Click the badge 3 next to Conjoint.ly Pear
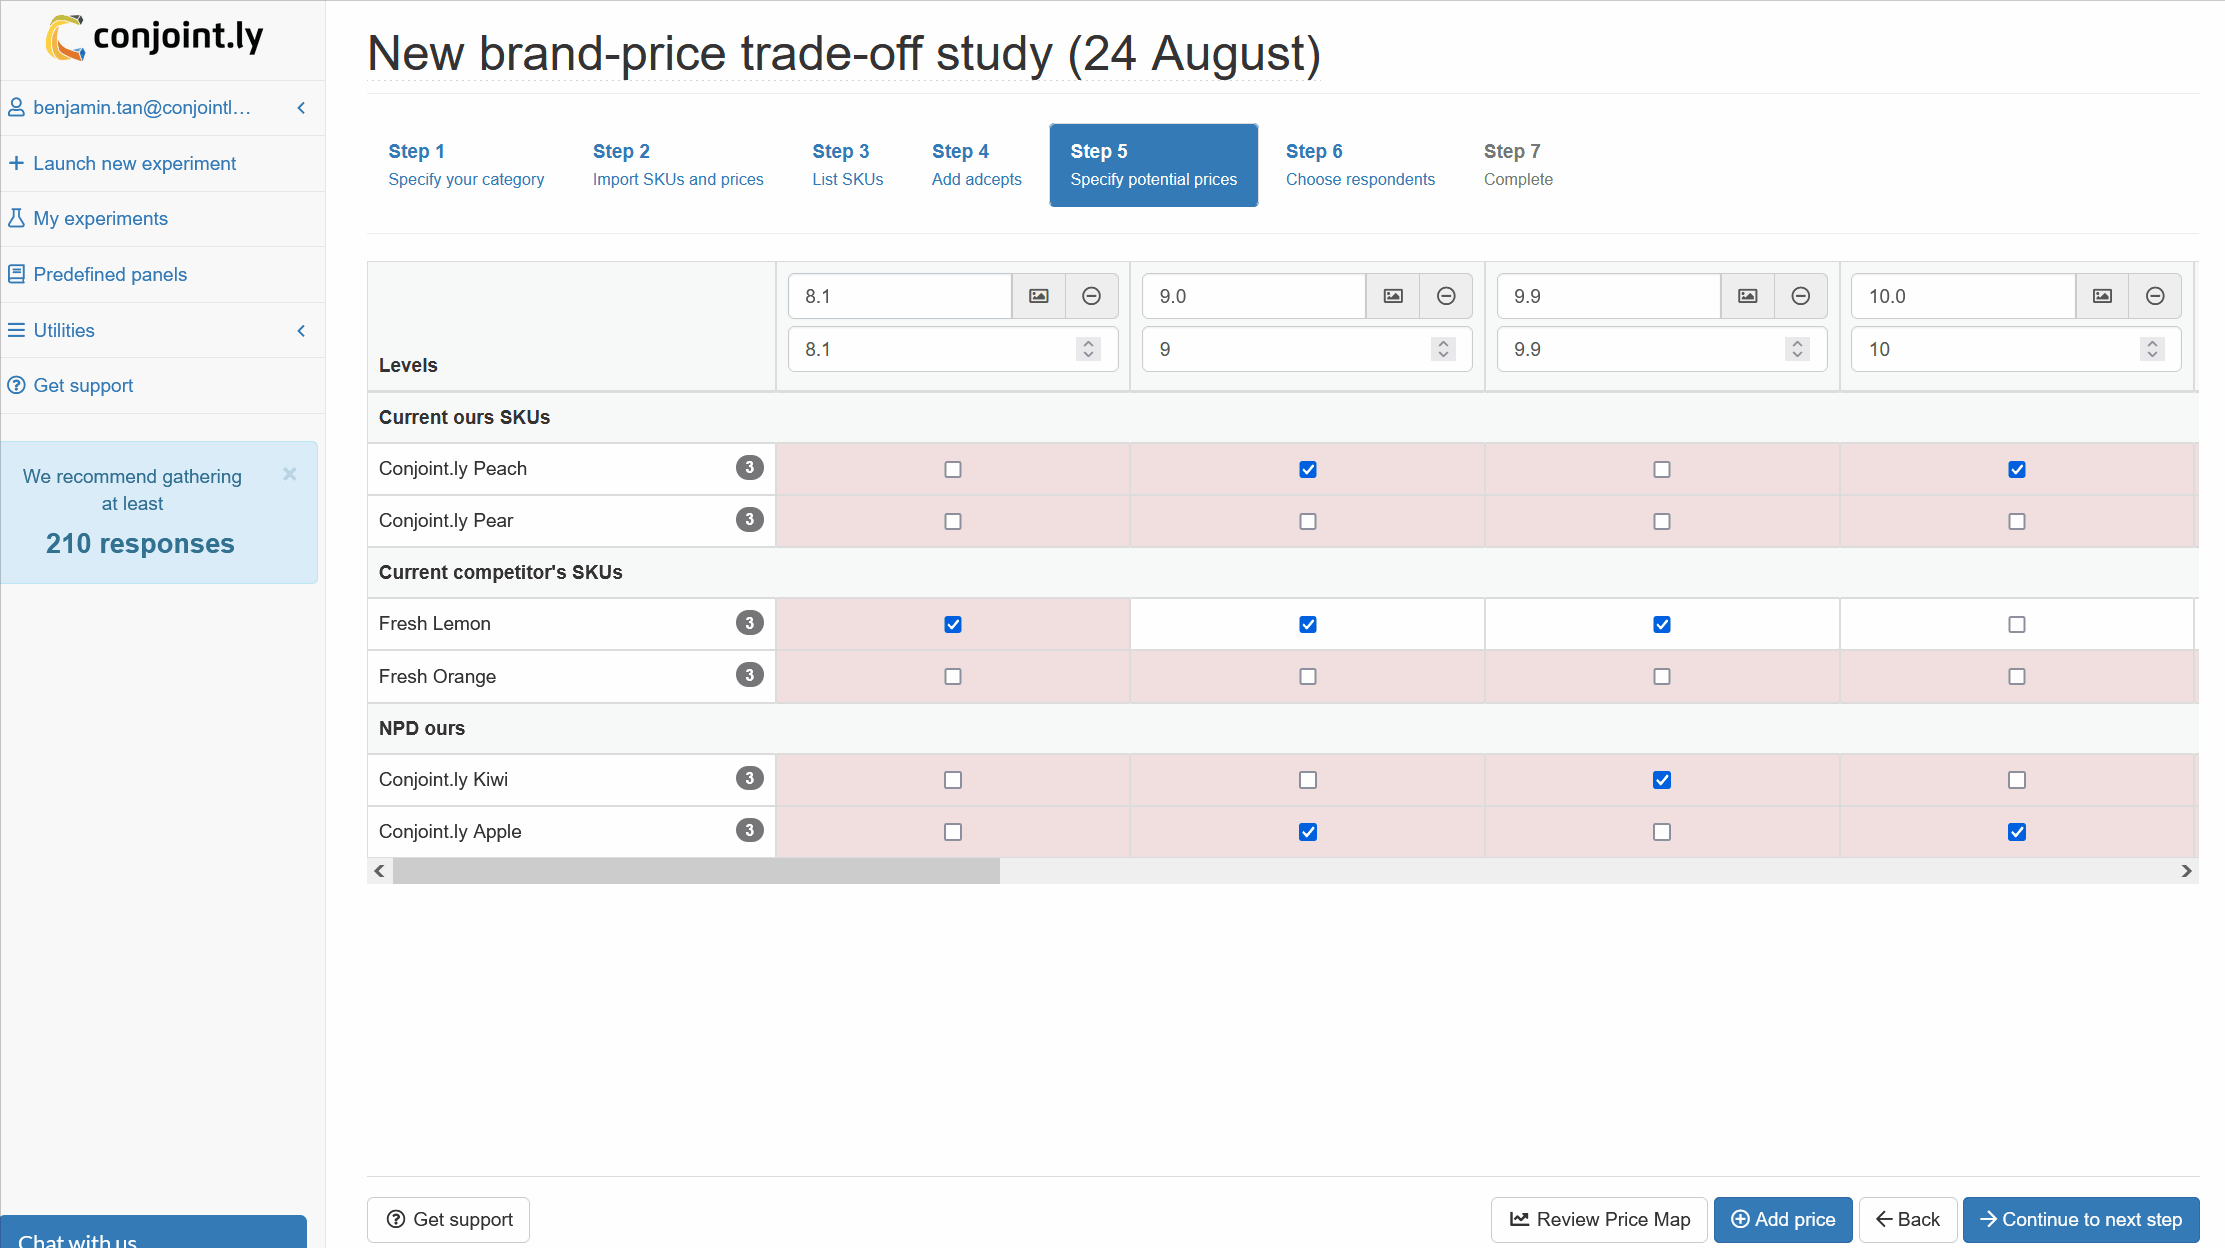The image size is (2225, 1248). pos(750,519)
